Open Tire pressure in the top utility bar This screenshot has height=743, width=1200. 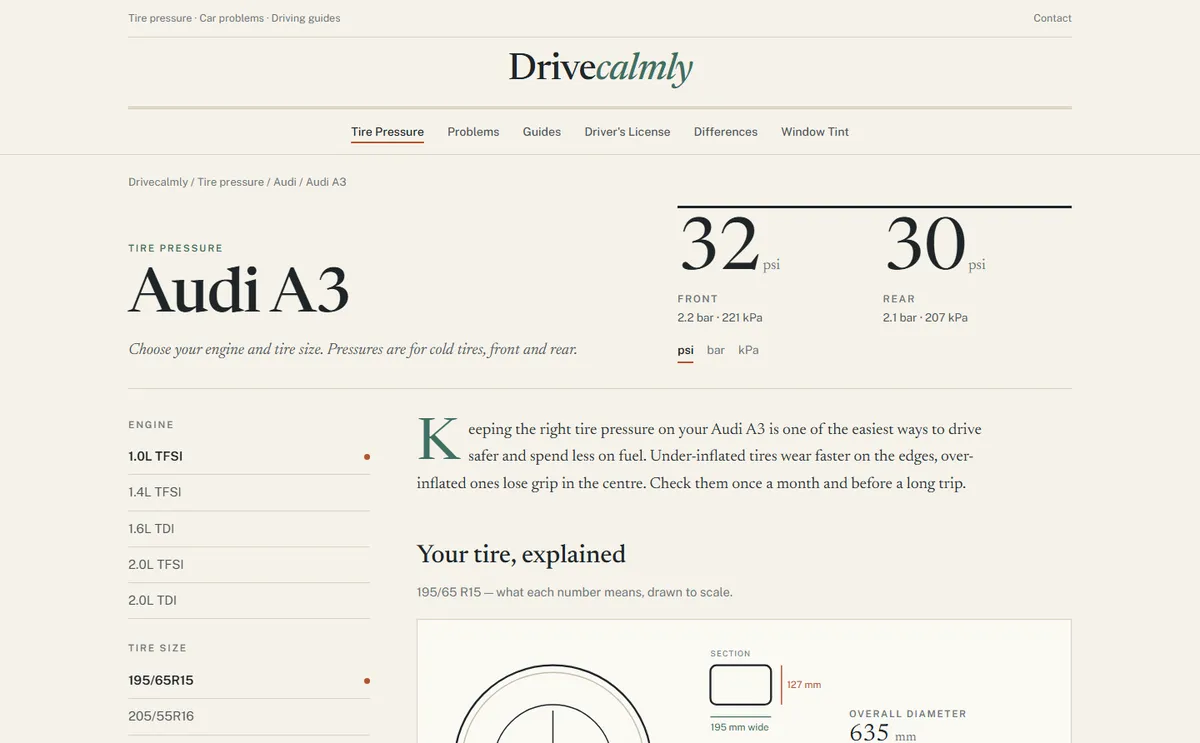click(160, 18)
